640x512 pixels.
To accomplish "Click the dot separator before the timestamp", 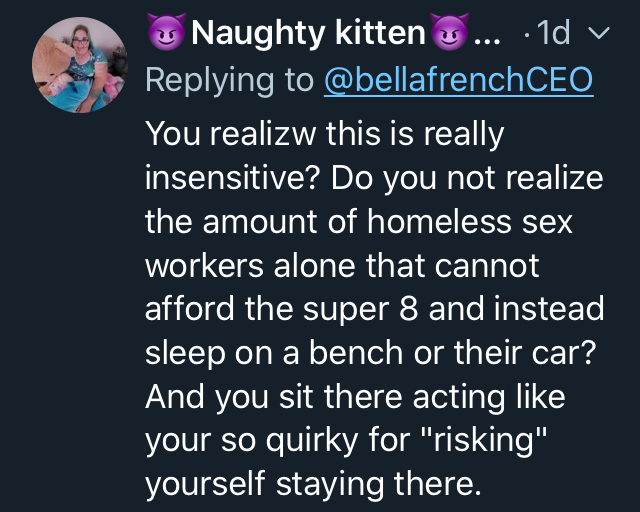I will point(526,36).
